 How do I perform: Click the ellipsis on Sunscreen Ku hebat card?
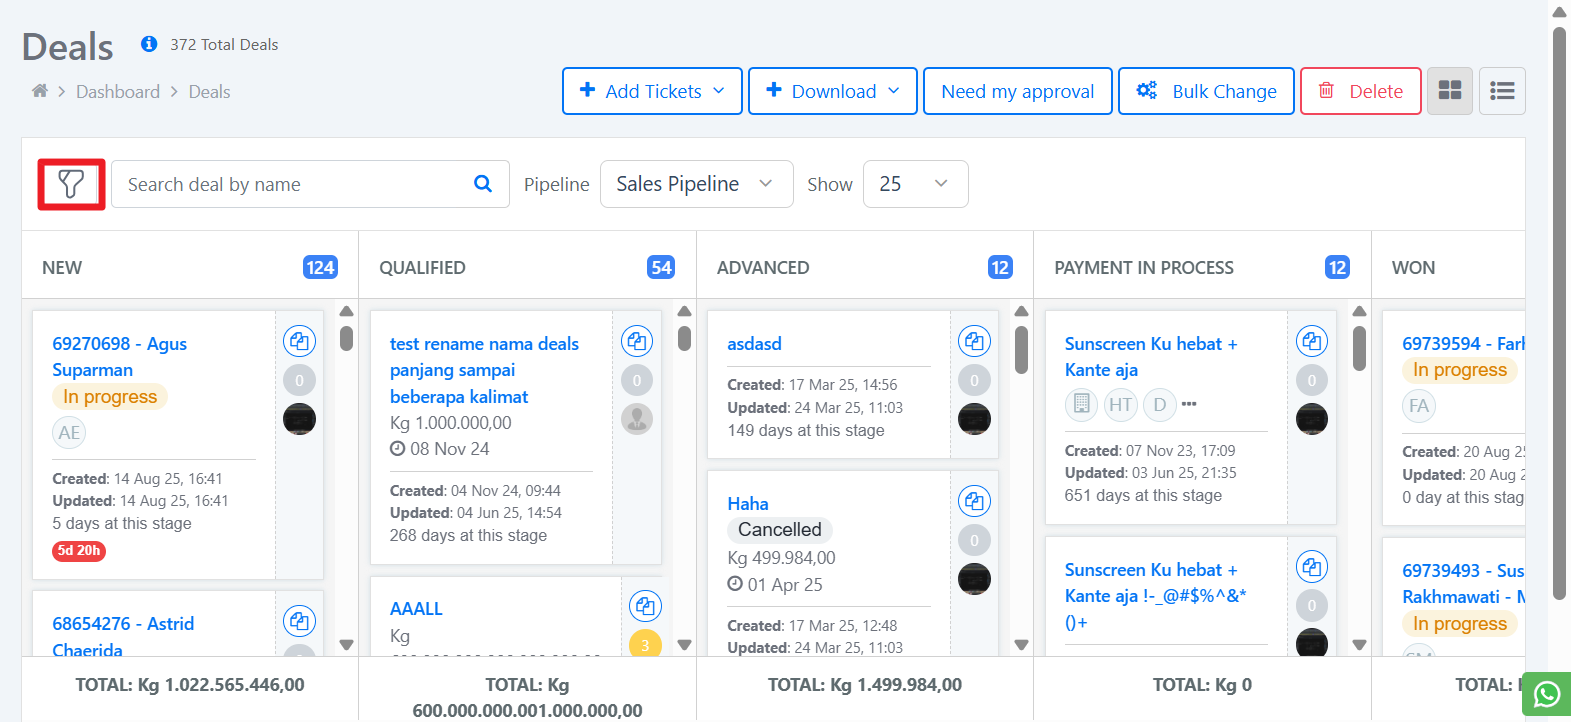coord(1189,404)
